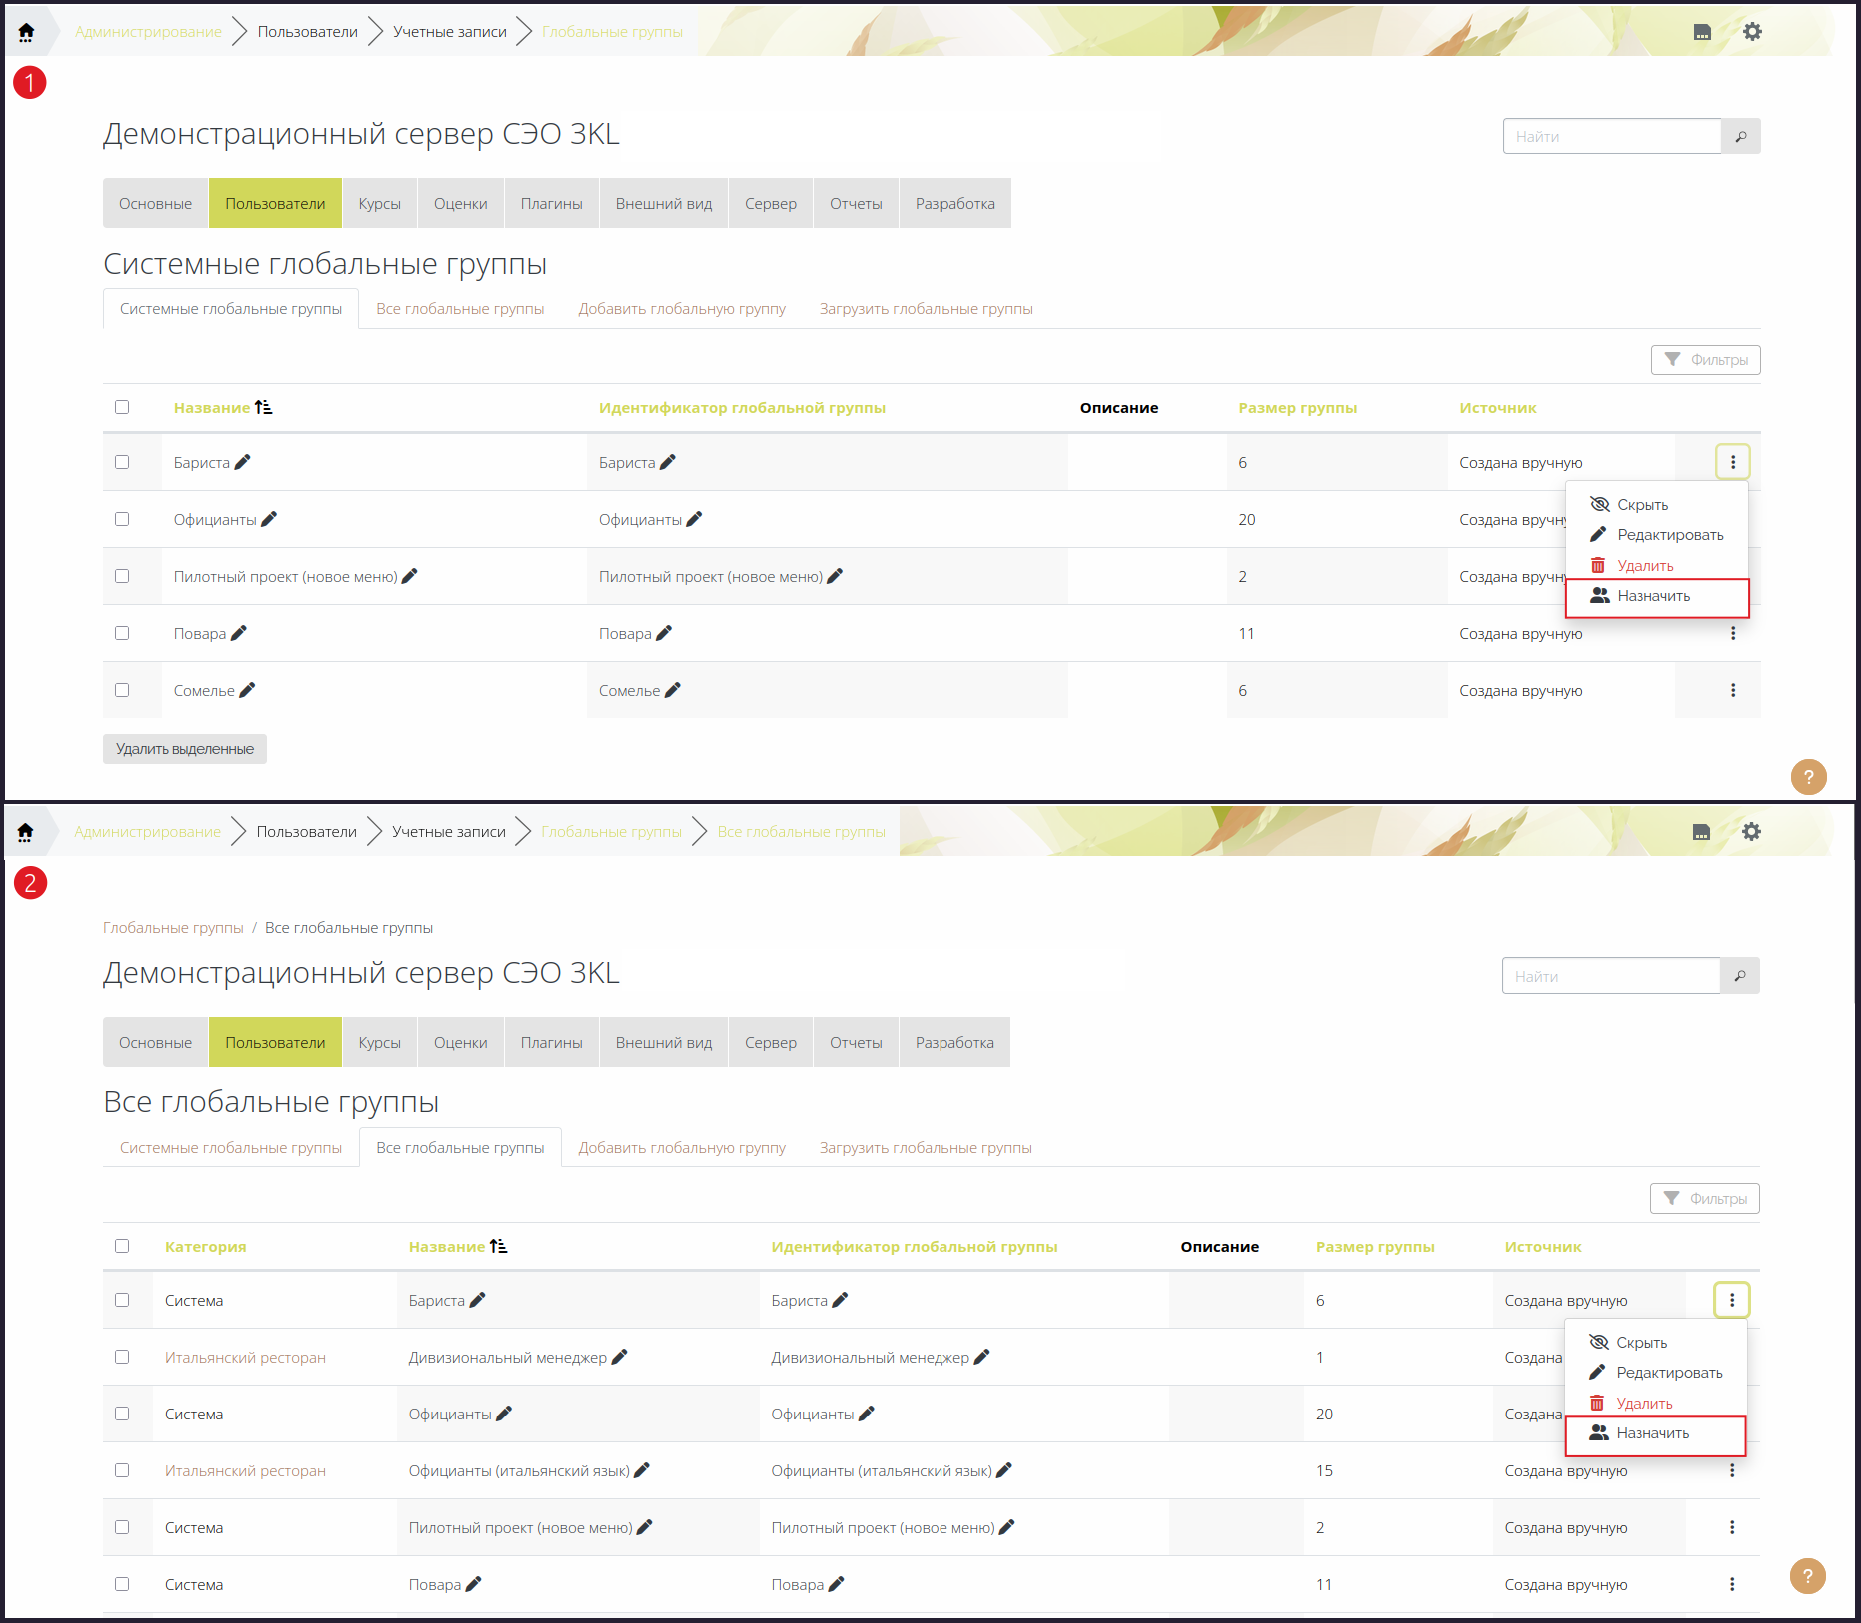Click the Найти search field in bottom panel
This screenshot has height=1623, width=1861.
point(1610,976)
